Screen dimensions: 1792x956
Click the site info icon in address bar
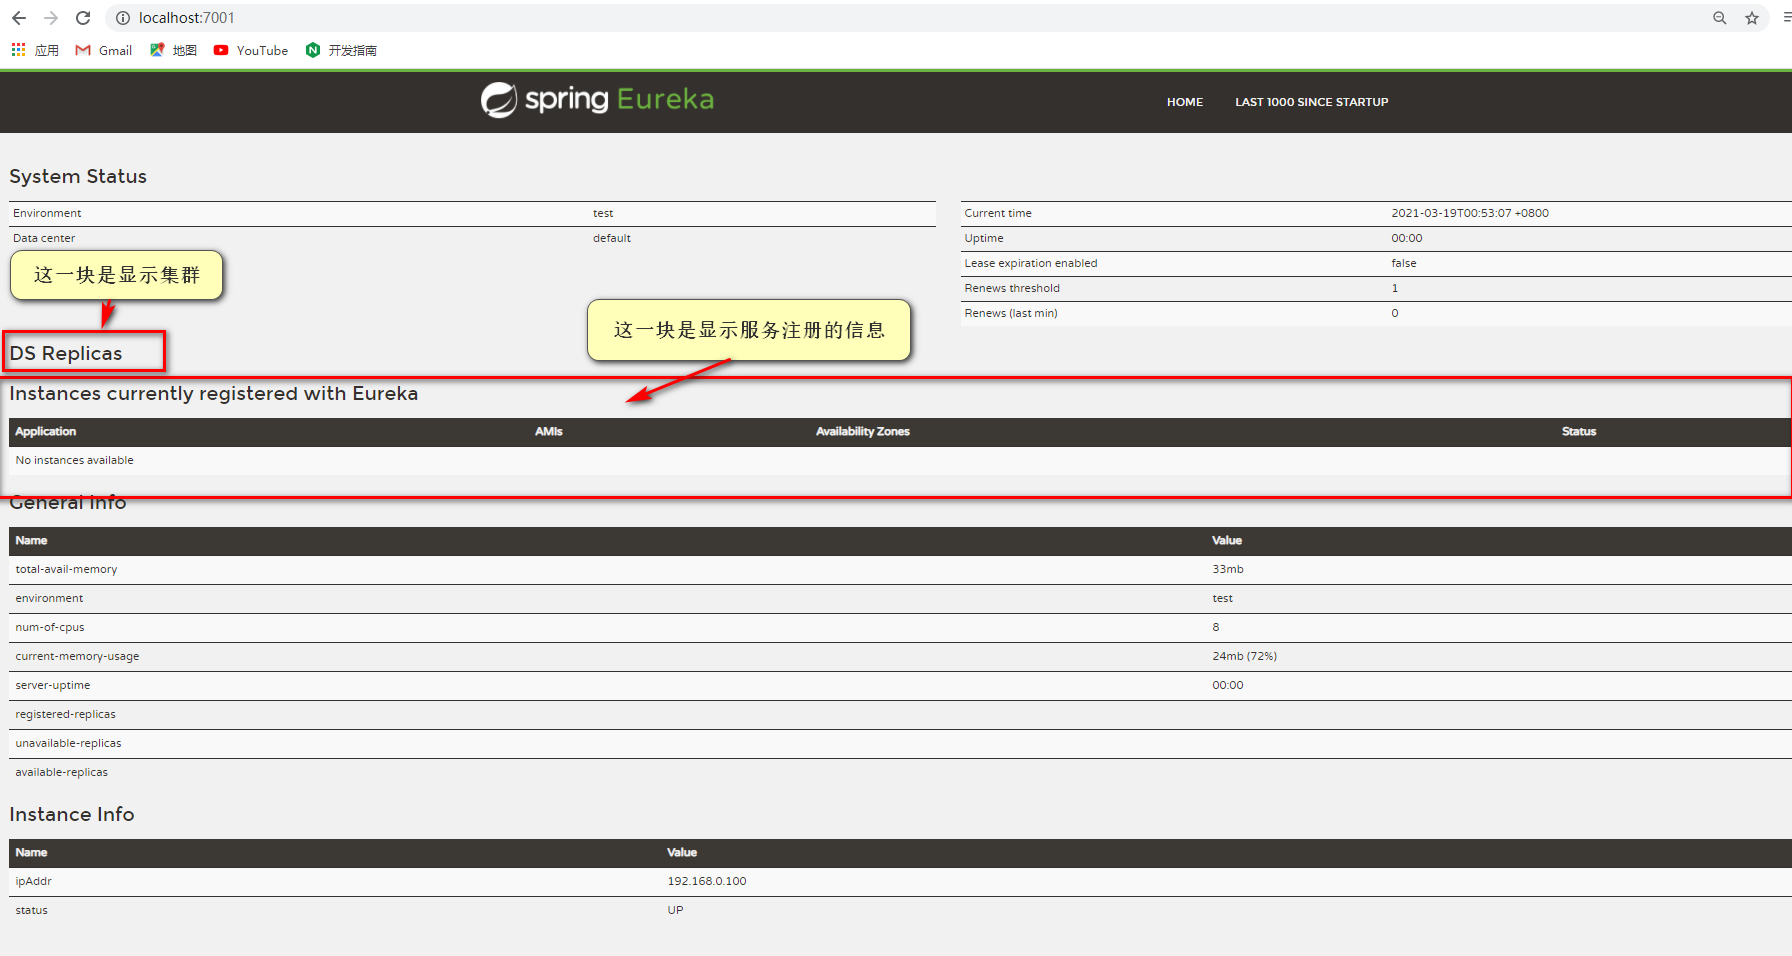click(x=123, y=18)
